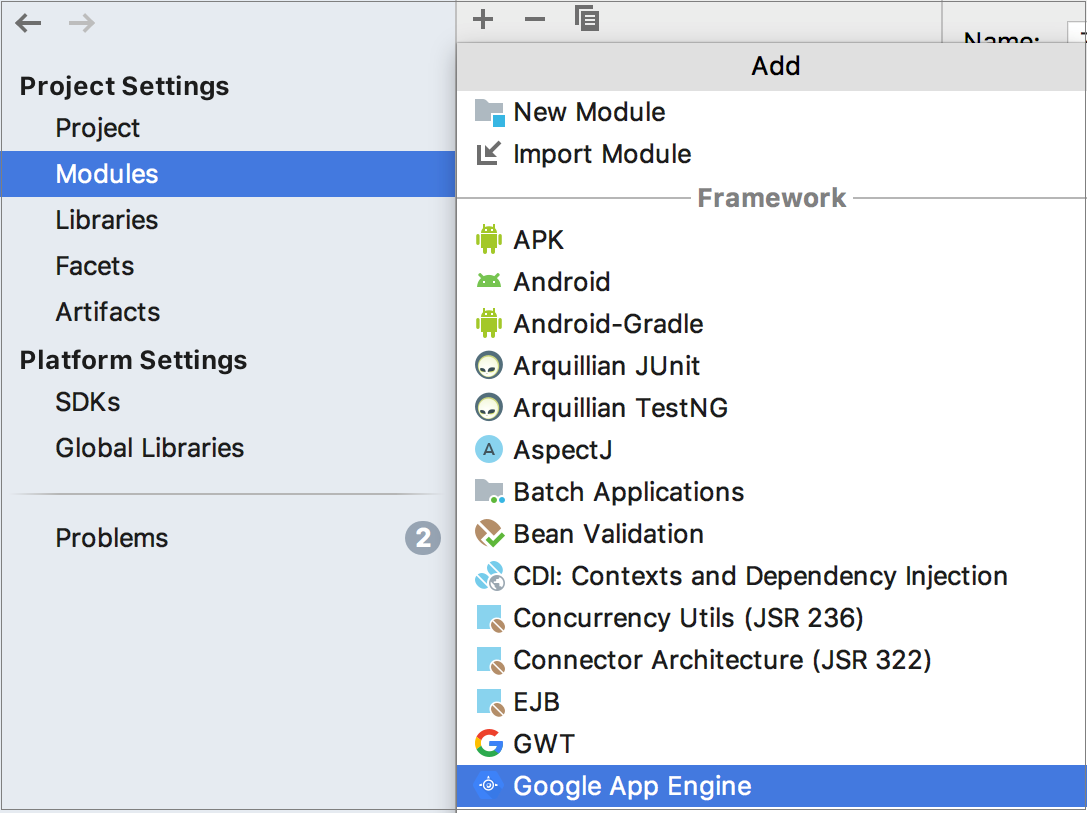Choose Google App Engine framework

[632, 786]
